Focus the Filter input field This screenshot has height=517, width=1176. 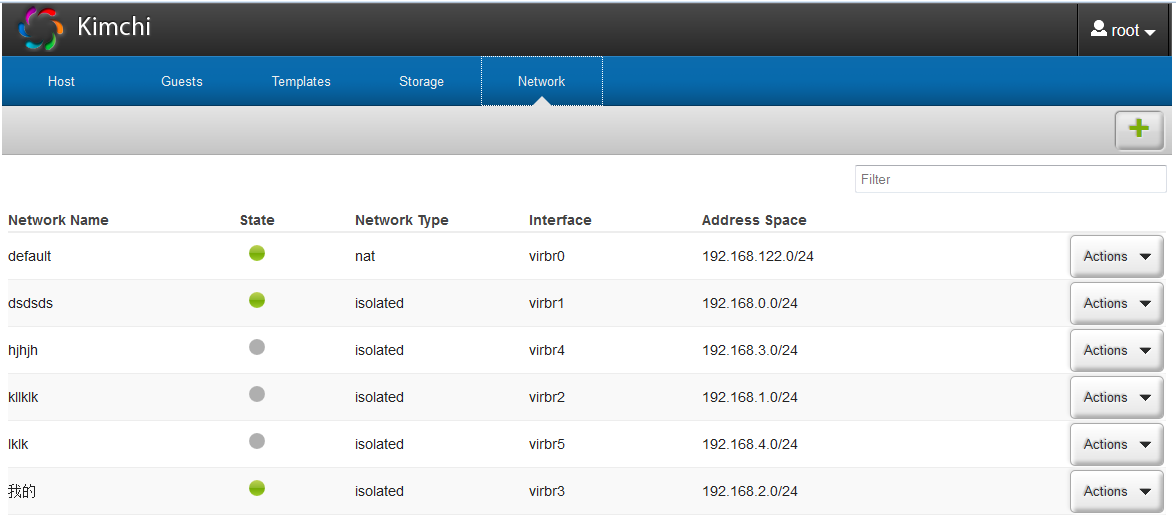(1010, 180)
